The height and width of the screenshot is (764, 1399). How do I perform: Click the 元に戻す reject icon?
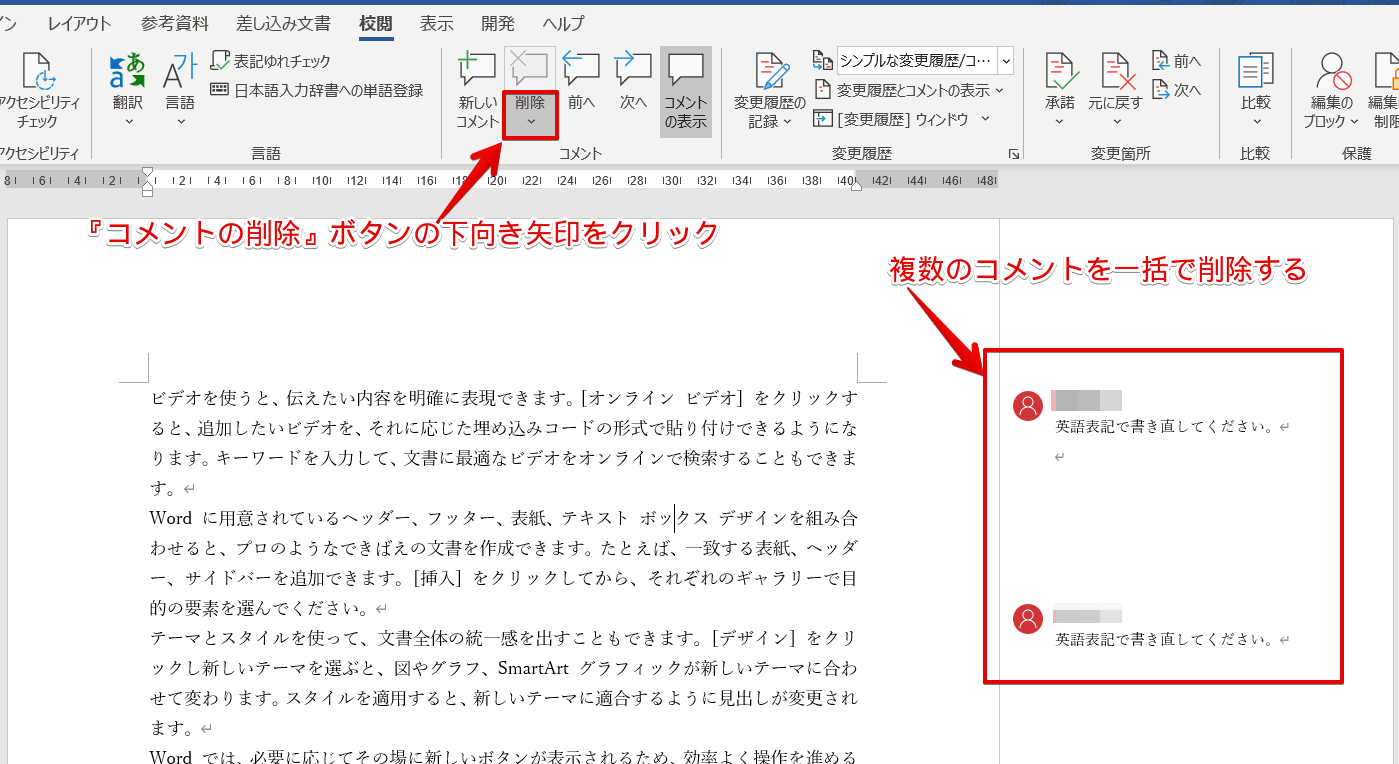coord(1116,70)
